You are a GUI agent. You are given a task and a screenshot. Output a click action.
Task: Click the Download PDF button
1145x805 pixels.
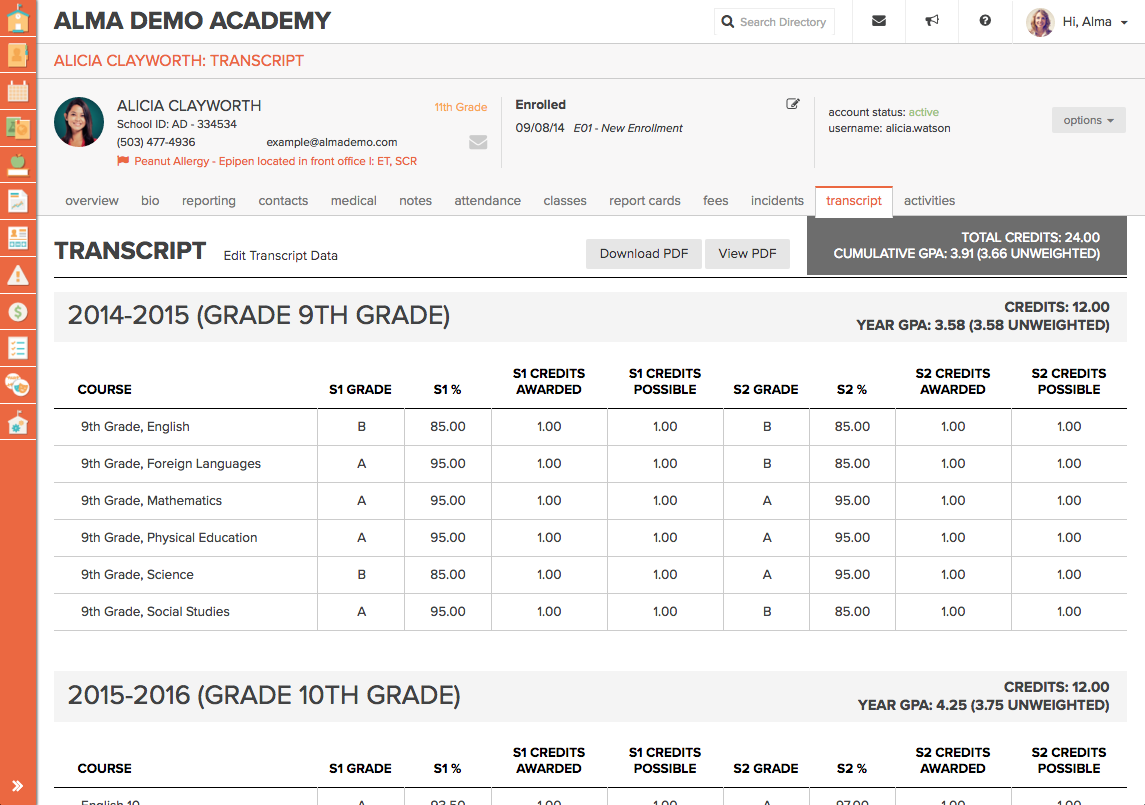pos(643,254)
